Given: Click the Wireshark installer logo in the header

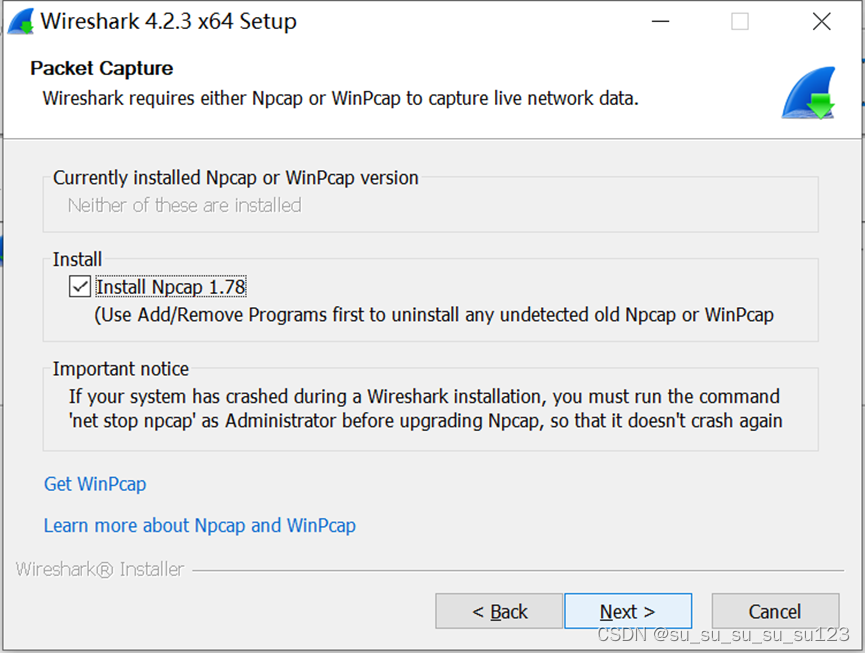Looking at the screenshot, I should pyautogui.click(x=809, y=93).
